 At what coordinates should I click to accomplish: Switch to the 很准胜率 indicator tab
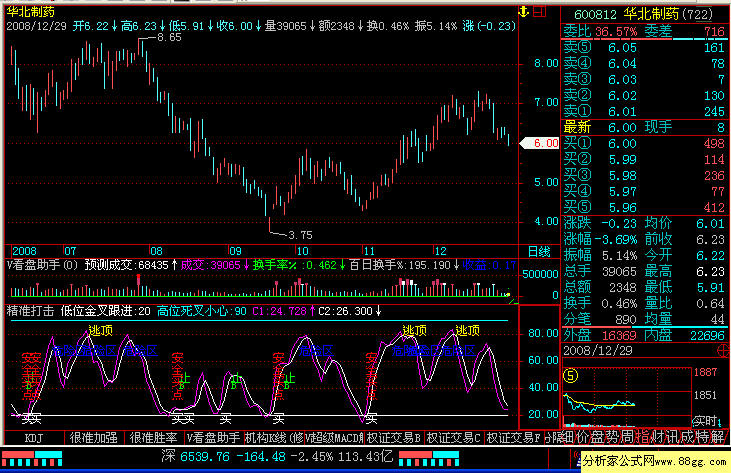(153, 438)
